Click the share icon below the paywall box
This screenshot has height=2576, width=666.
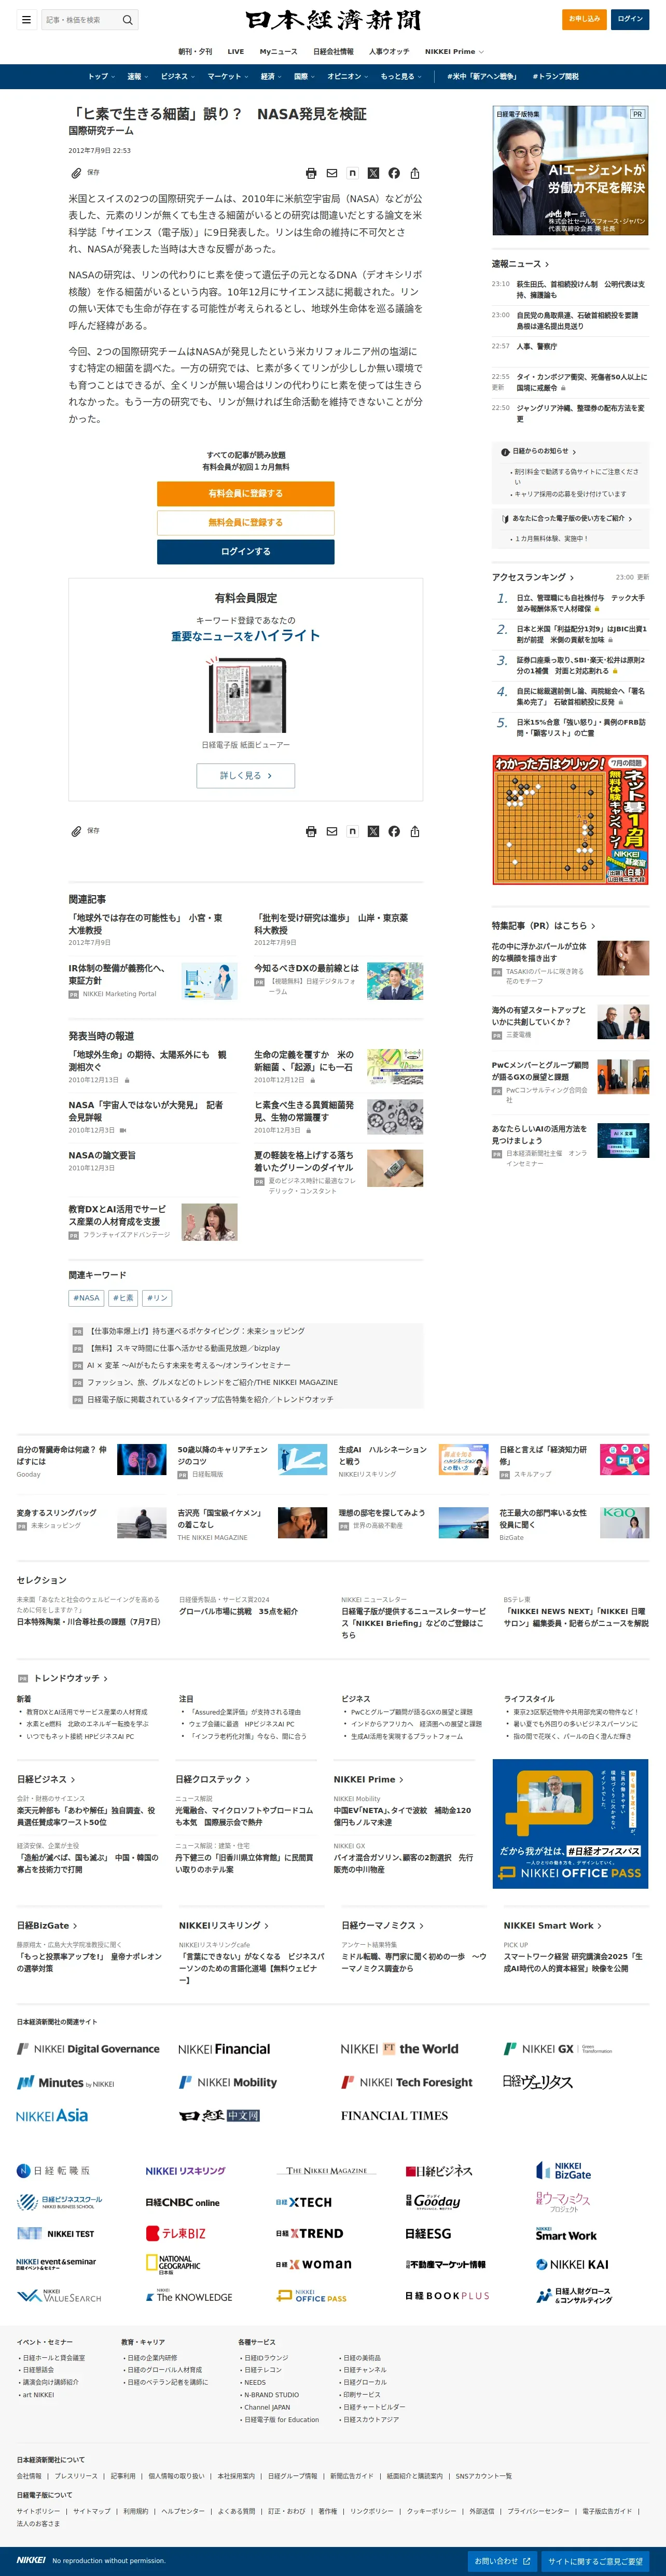(x=415, y=831)
